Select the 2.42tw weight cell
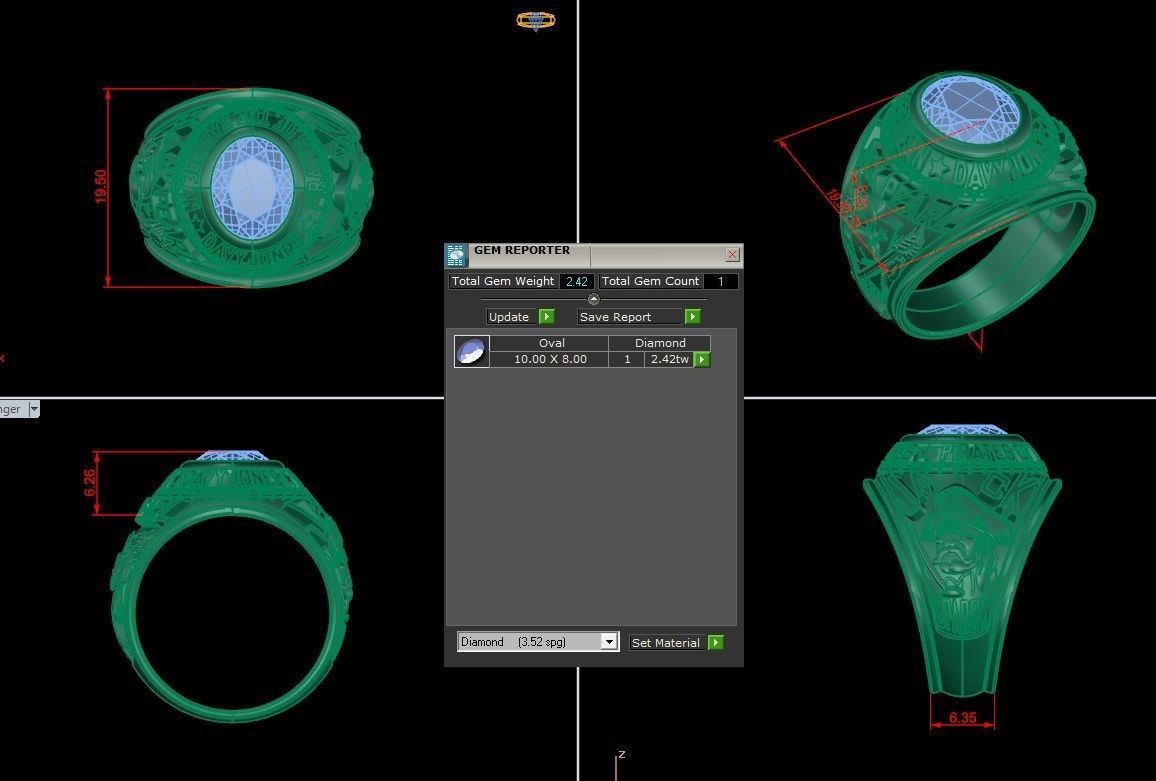The image size is (1156, 781). 669,359
